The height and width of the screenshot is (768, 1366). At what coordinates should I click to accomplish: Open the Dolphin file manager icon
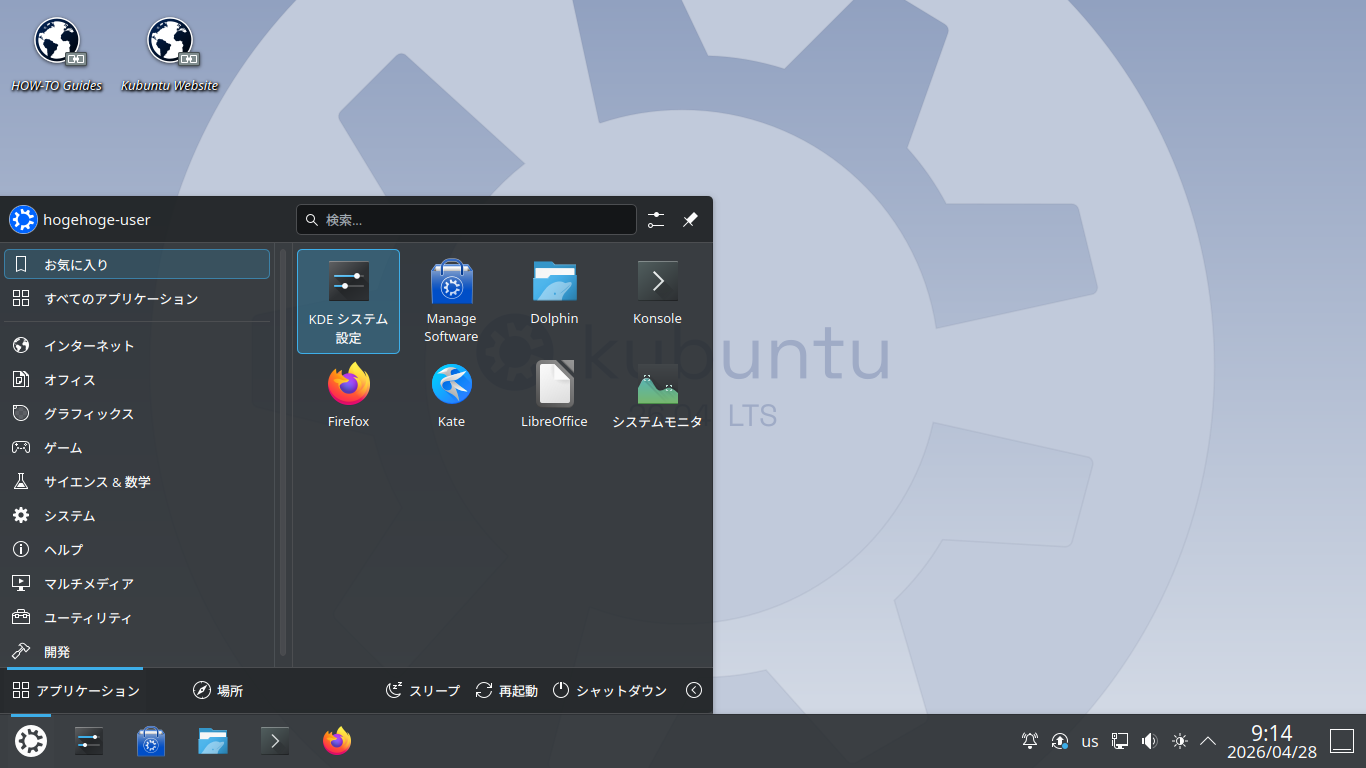pyautogui.click(x=554, y=290)
